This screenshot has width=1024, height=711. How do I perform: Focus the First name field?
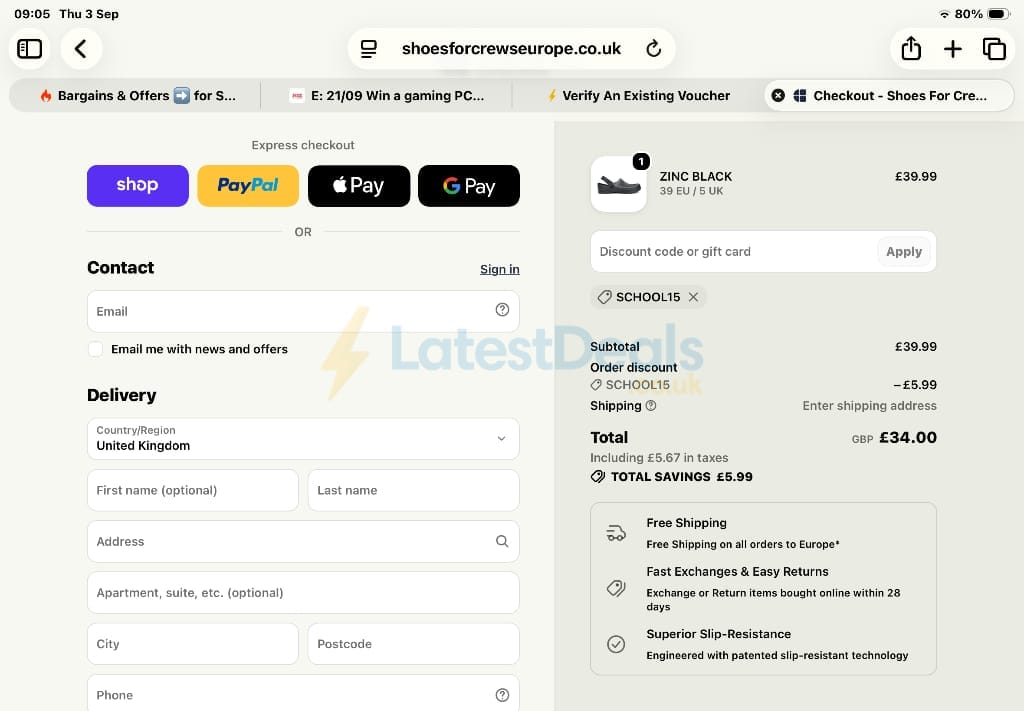(x=193, y=490)
